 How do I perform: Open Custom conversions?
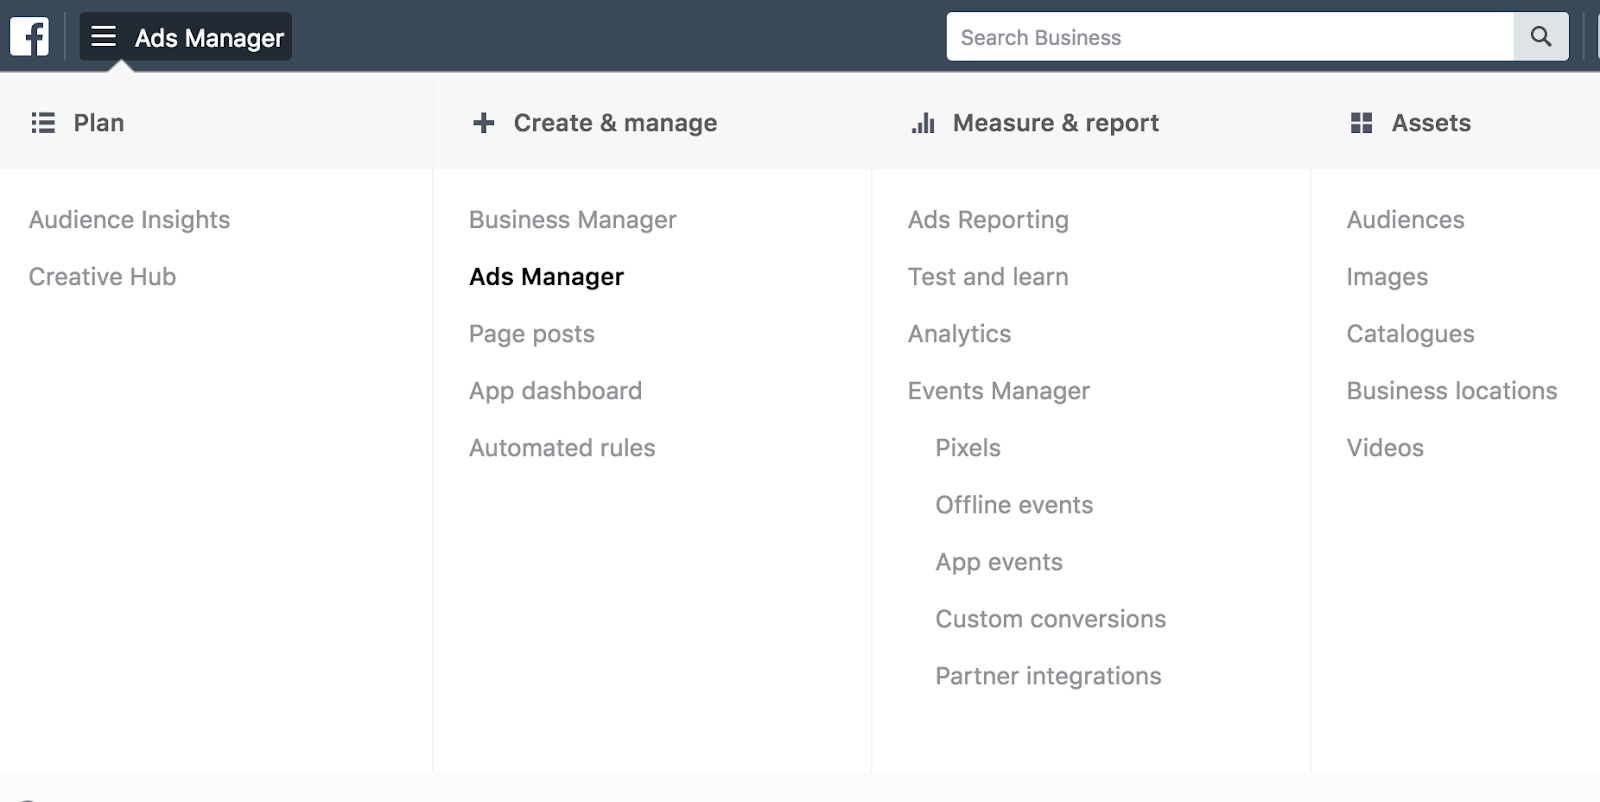1050,619
